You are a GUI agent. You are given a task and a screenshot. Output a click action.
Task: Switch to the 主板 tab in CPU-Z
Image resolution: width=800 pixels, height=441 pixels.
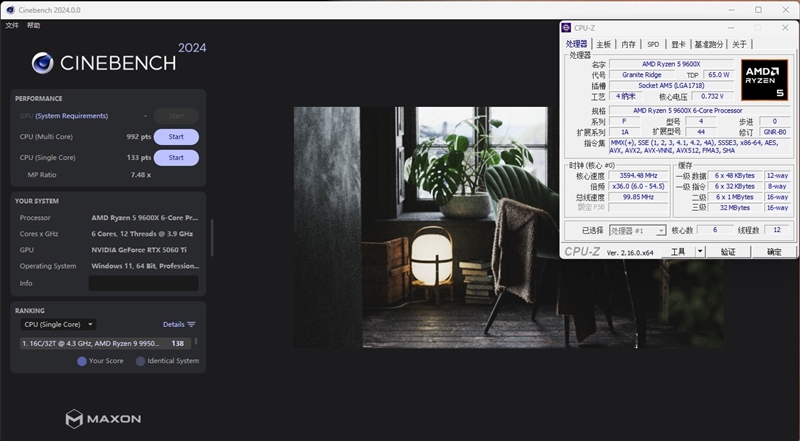click(603, 44)
